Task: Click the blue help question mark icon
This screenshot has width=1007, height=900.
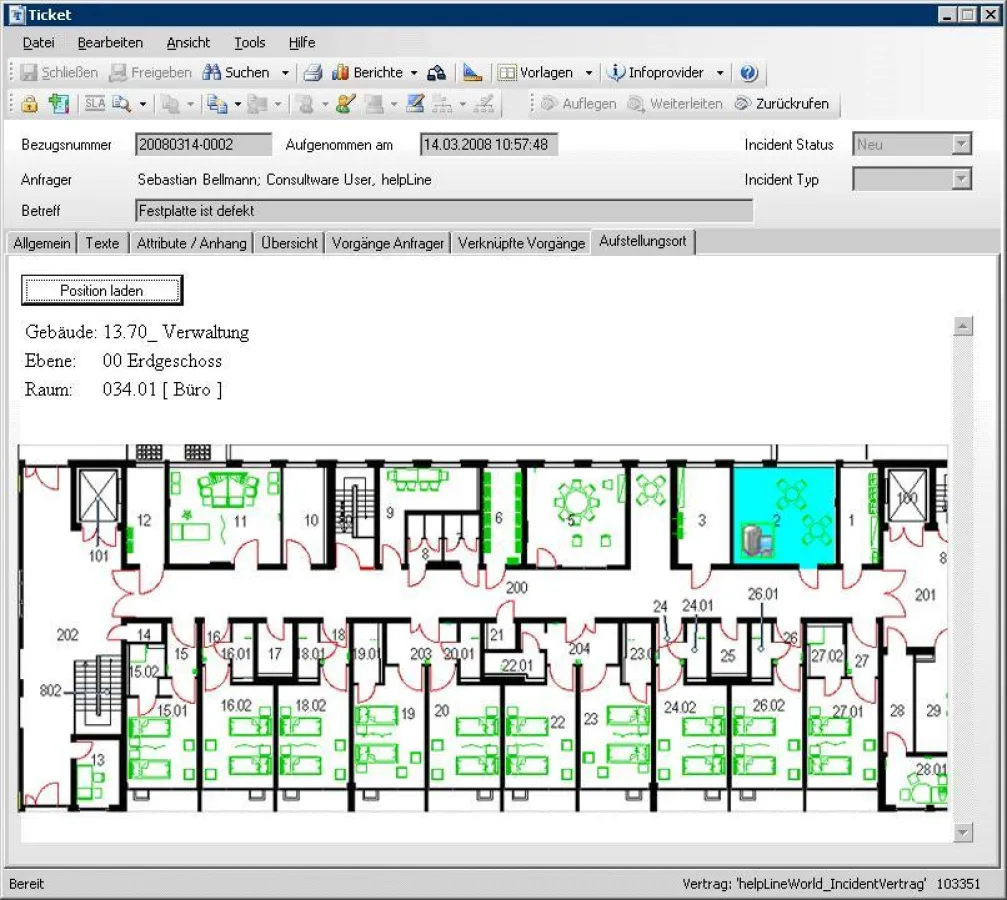Action: click(x=749, y=73)
